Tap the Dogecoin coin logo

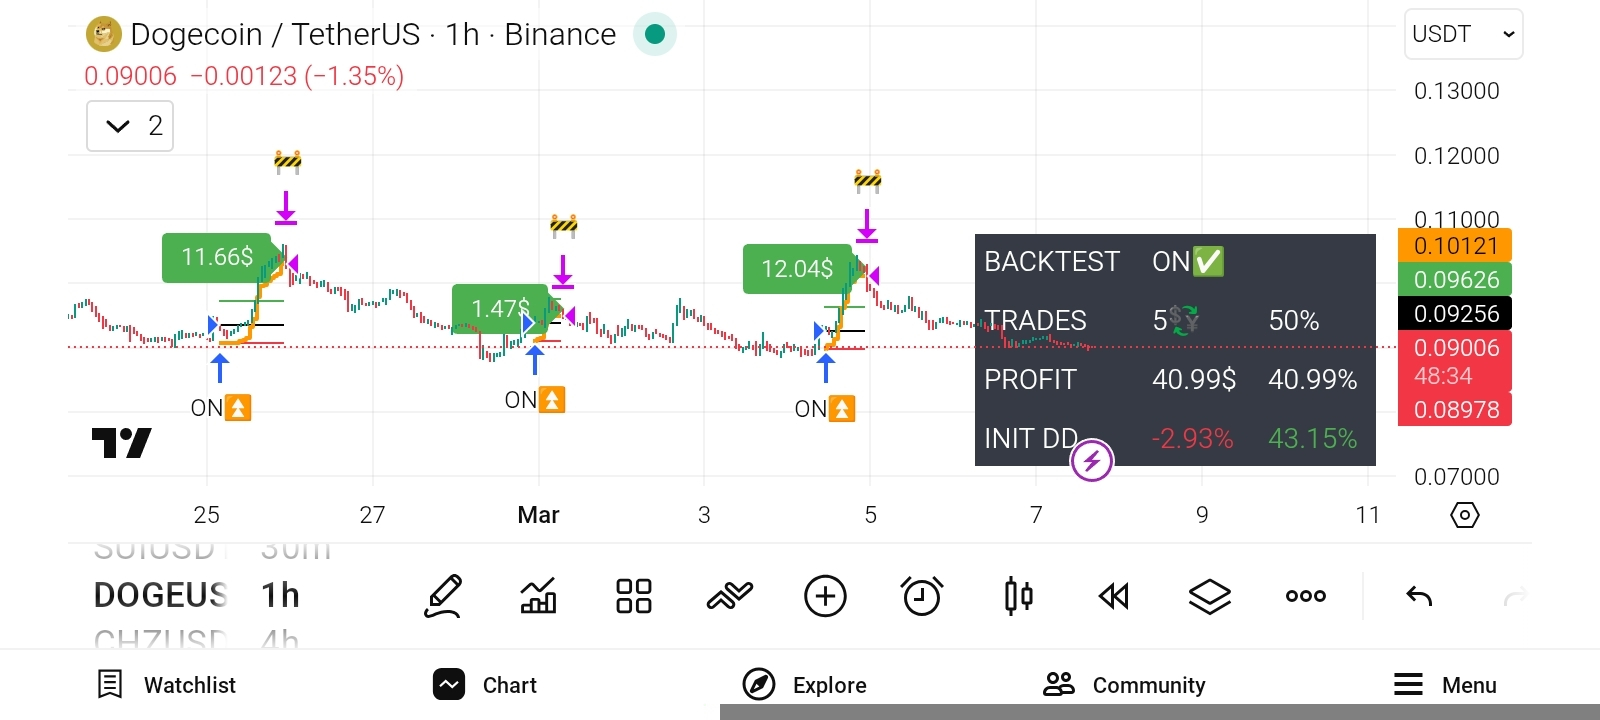click(103, 34)
